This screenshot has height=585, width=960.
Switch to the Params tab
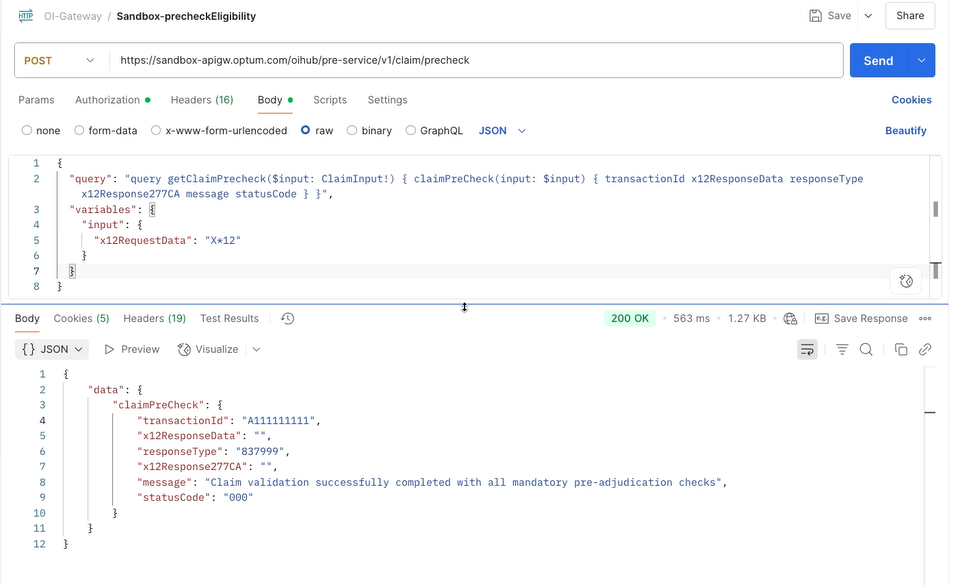[x=36, y=100]
